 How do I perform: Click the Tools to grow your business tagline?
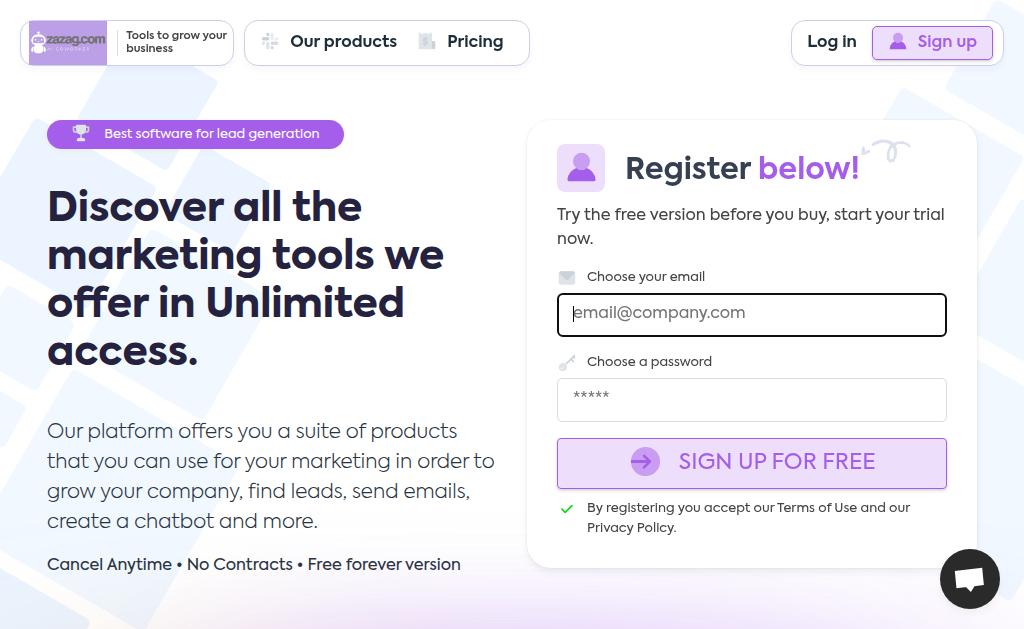tap(176, 42)
